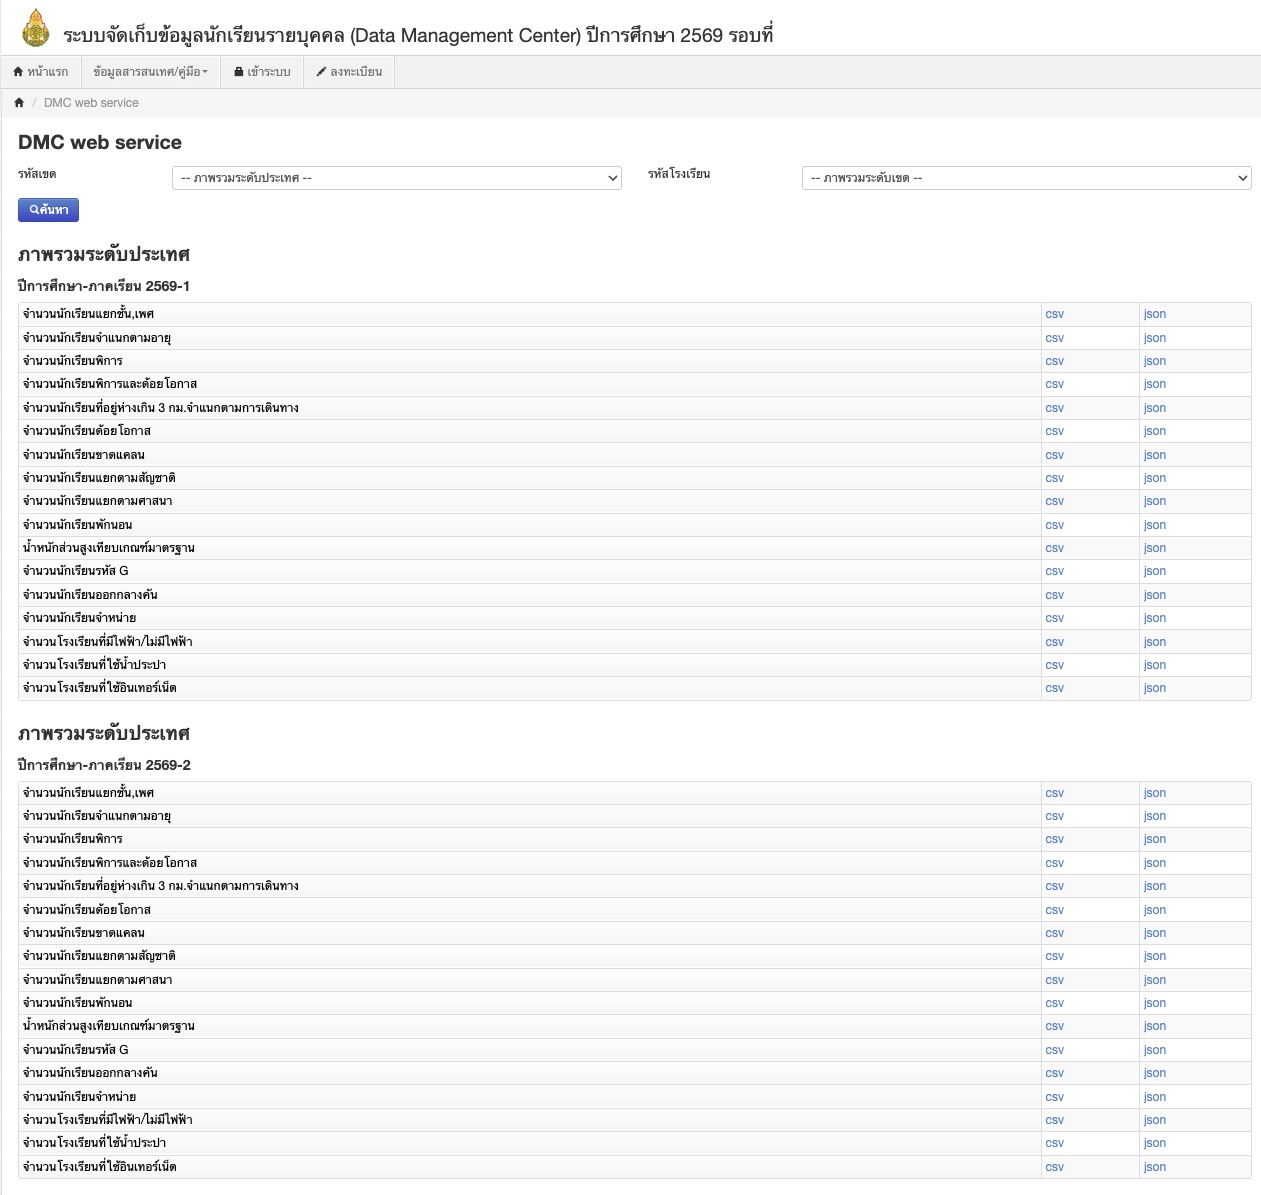Viewport: 1261px width, 1195px height.
Task: Open the หน้าแรก home menu item
Action: coord(41,72)
